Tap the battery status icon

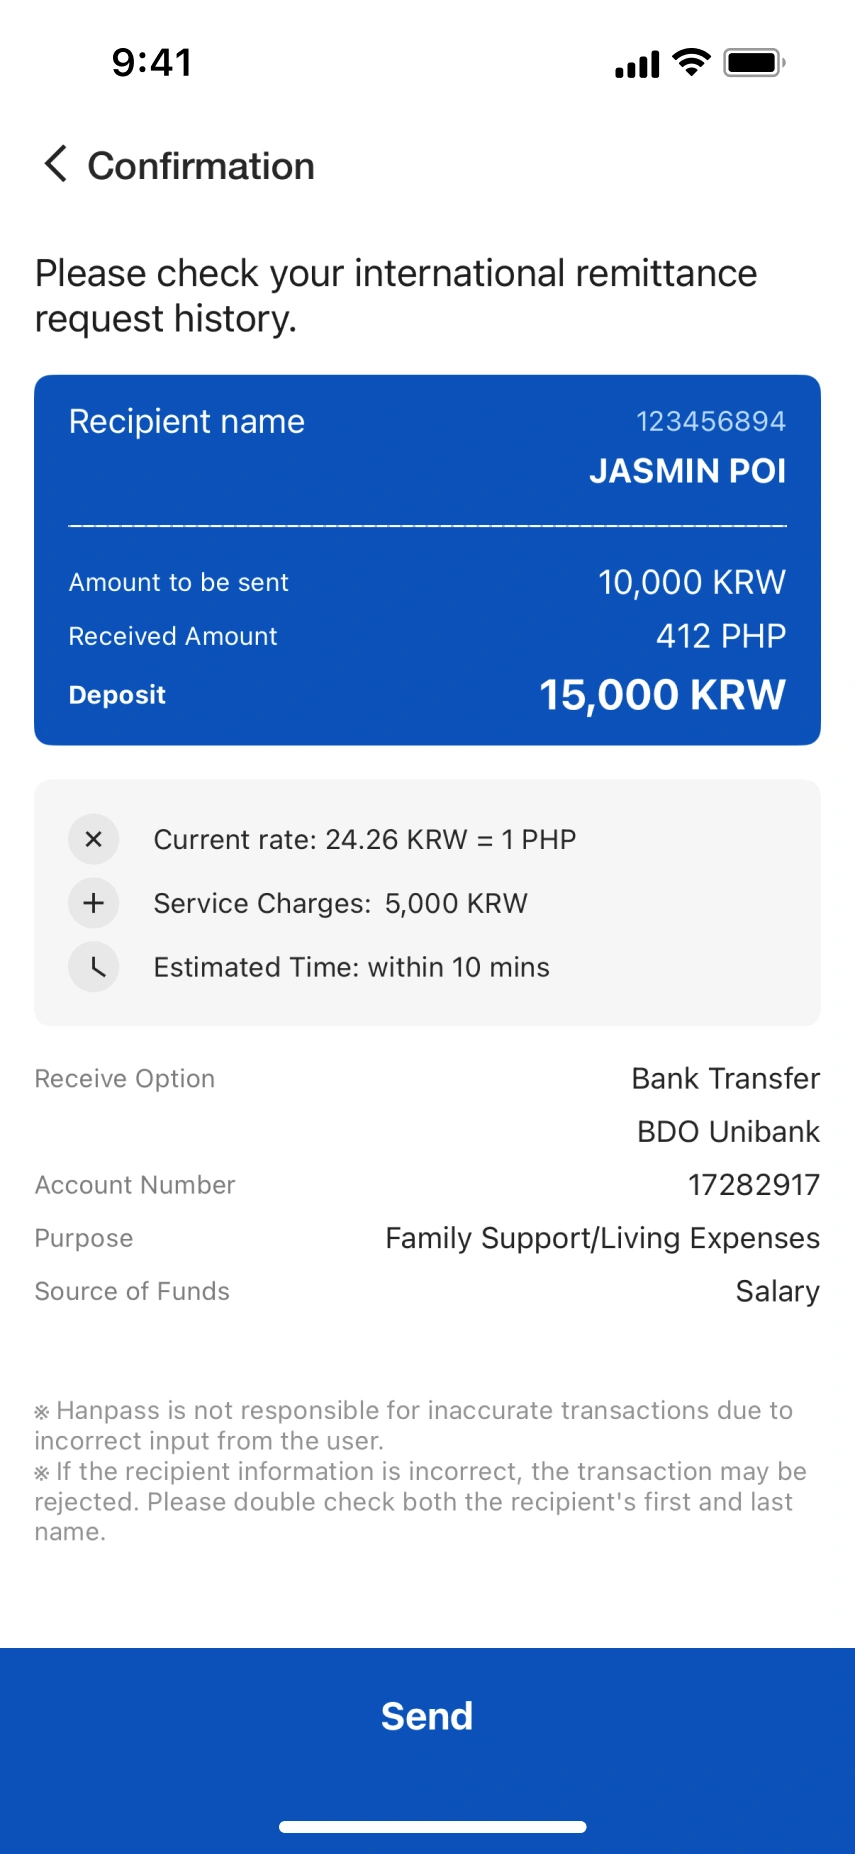point(755,63)
